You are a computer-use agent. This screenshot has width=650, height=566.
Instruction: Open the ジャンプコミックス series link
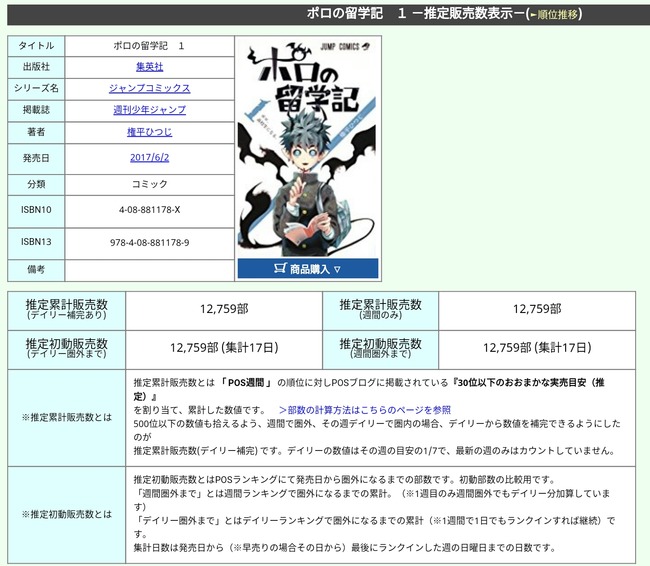click(149, 88)
